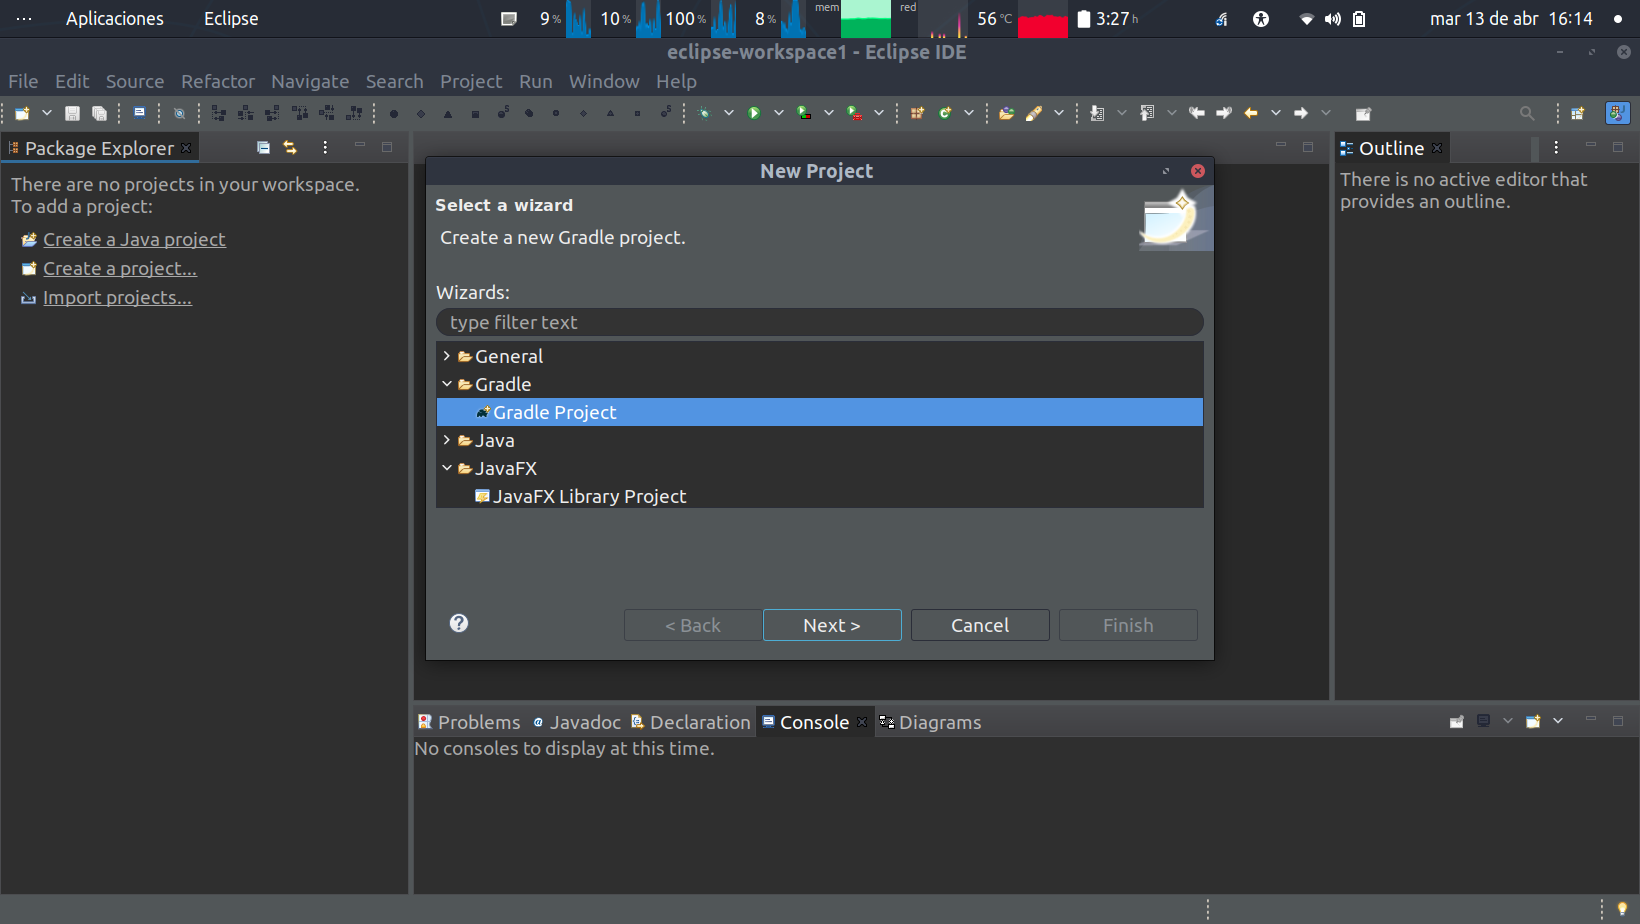Expand the Java wizard category
This screenshot has width=1640, height=924.
click(x=446, y=440)
